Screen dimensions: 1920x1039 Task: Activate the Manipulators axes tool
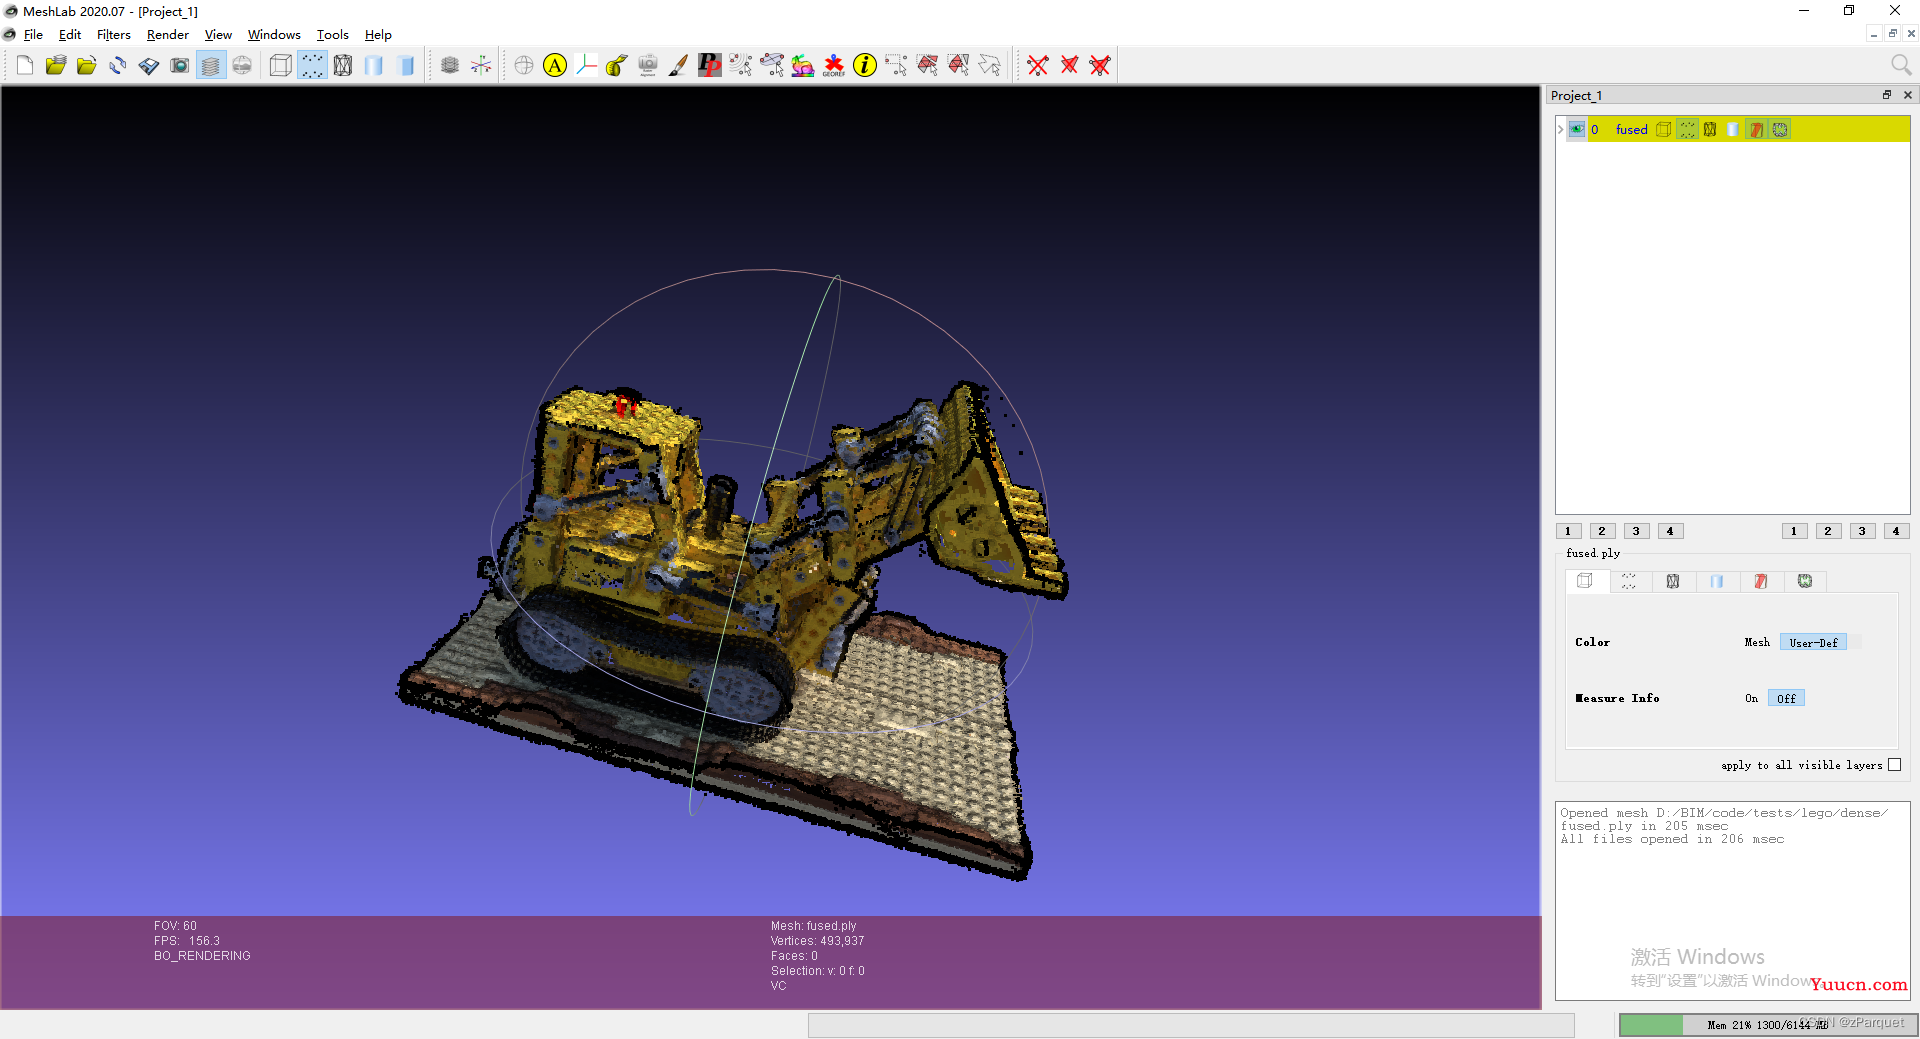tap(586, 66)
